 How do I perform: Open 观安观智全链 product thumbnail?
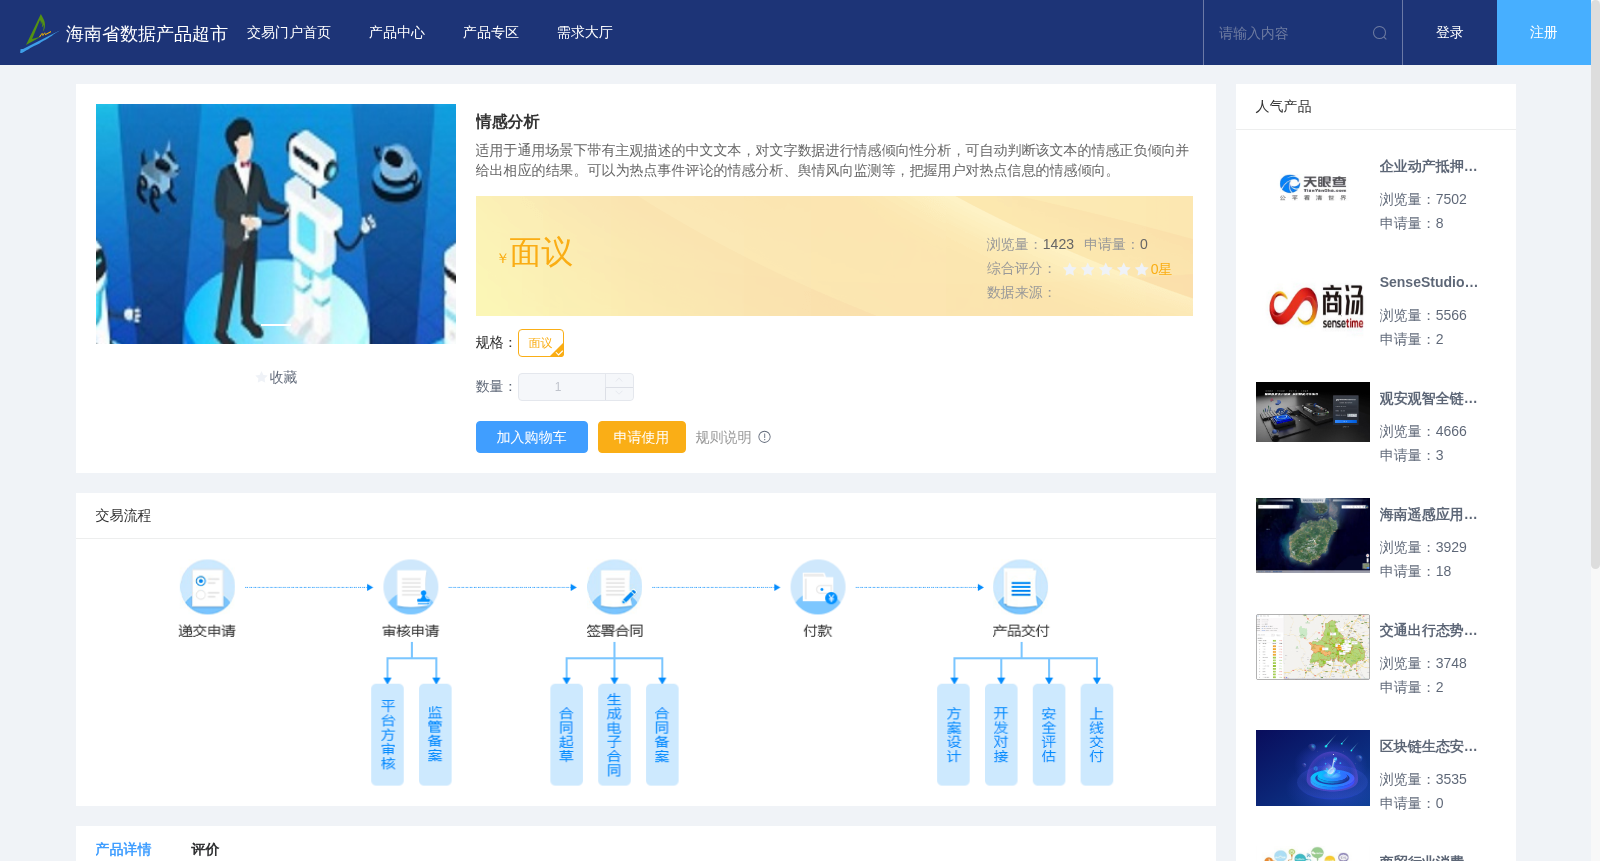coord(1313,412)
